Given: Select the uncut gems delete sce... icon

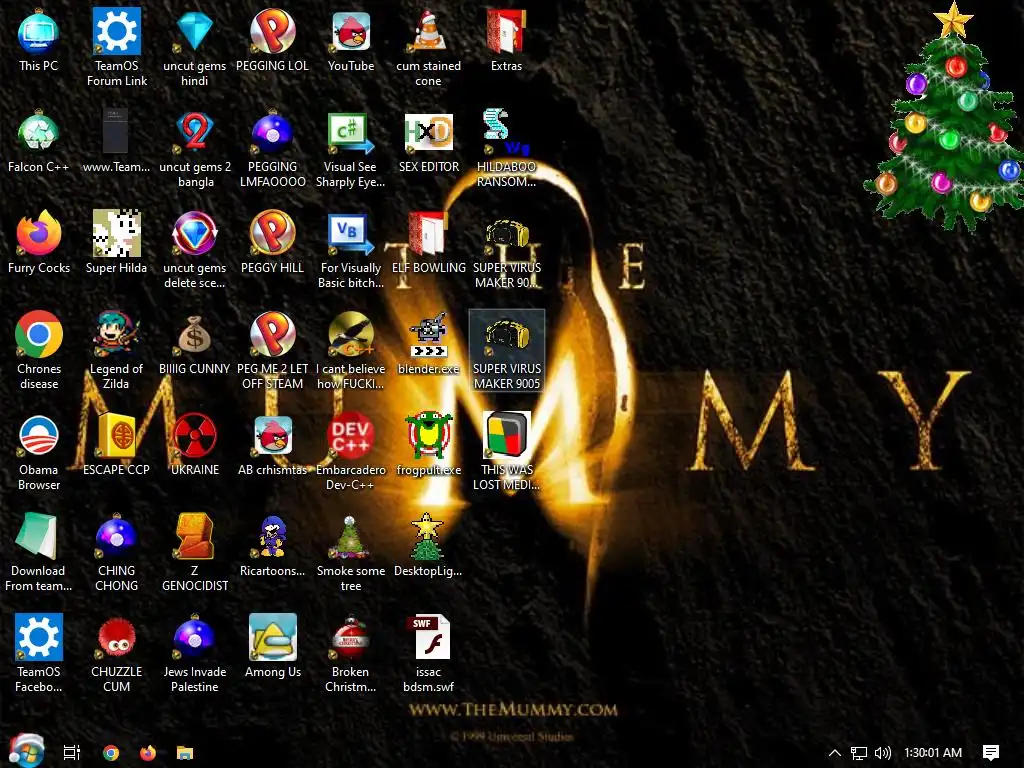Looking at the screenshot, I should coord(195,249).
